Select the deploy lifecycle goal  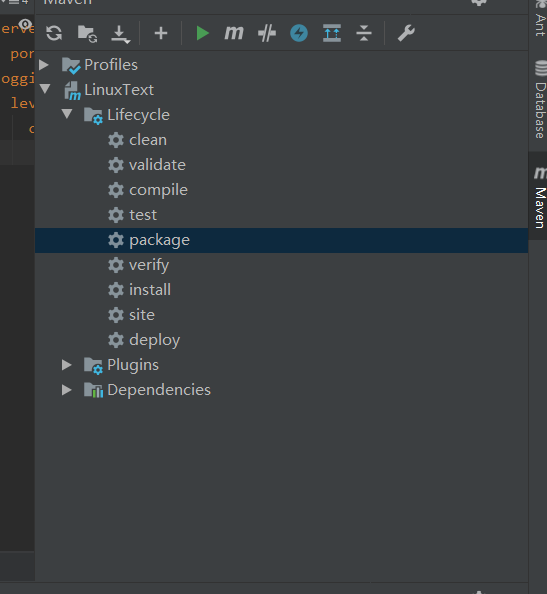[155, 340]
